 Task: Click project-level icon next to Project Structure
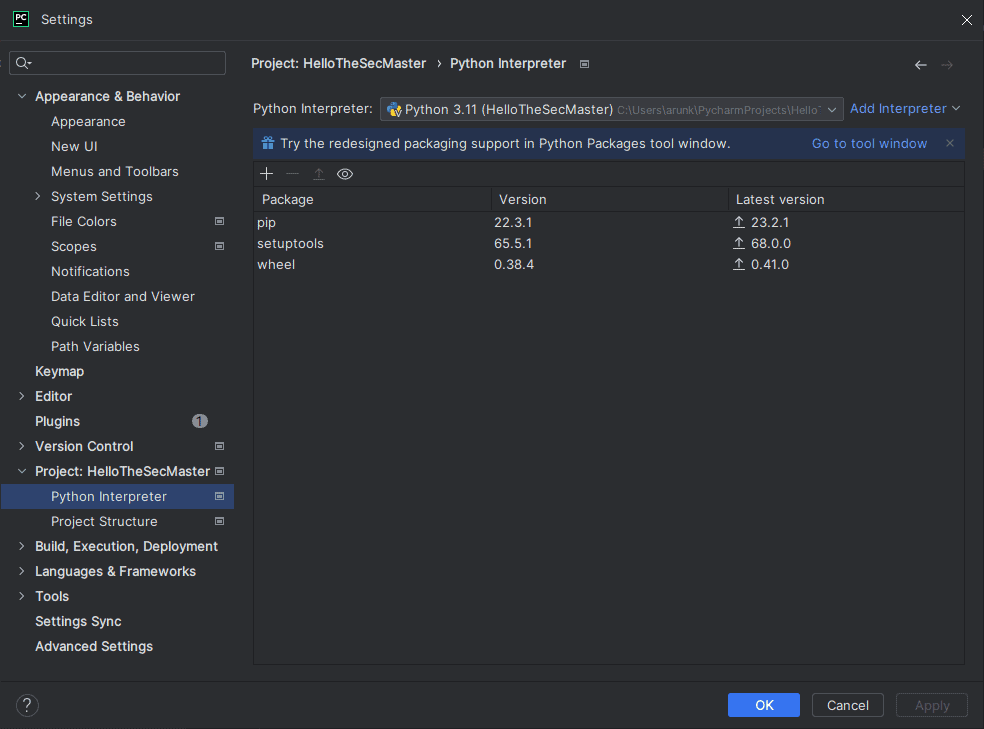[x=220, y=521]
